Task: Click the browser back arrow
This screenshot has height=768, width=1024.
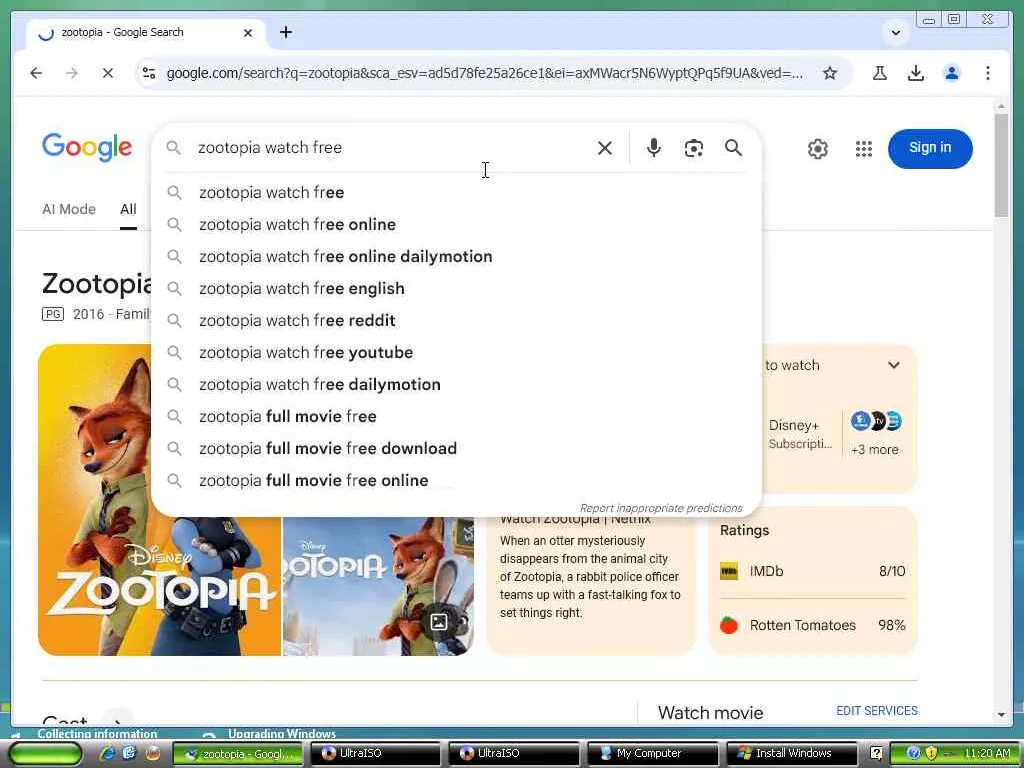Action: pyautogui.click(x=36, y=73)
